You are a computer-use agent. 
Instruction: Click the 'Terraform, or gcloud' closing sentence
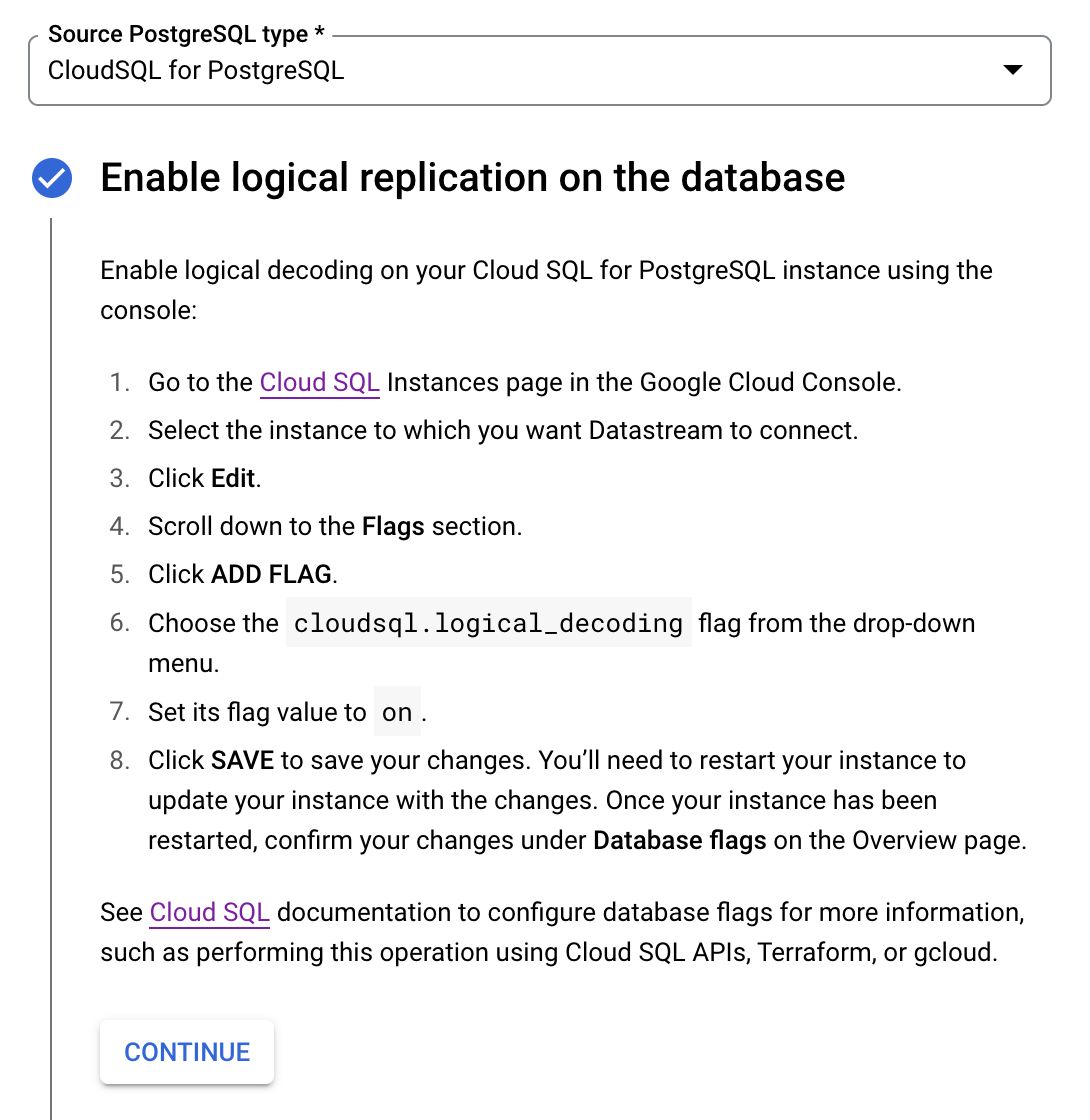[562, 932]
